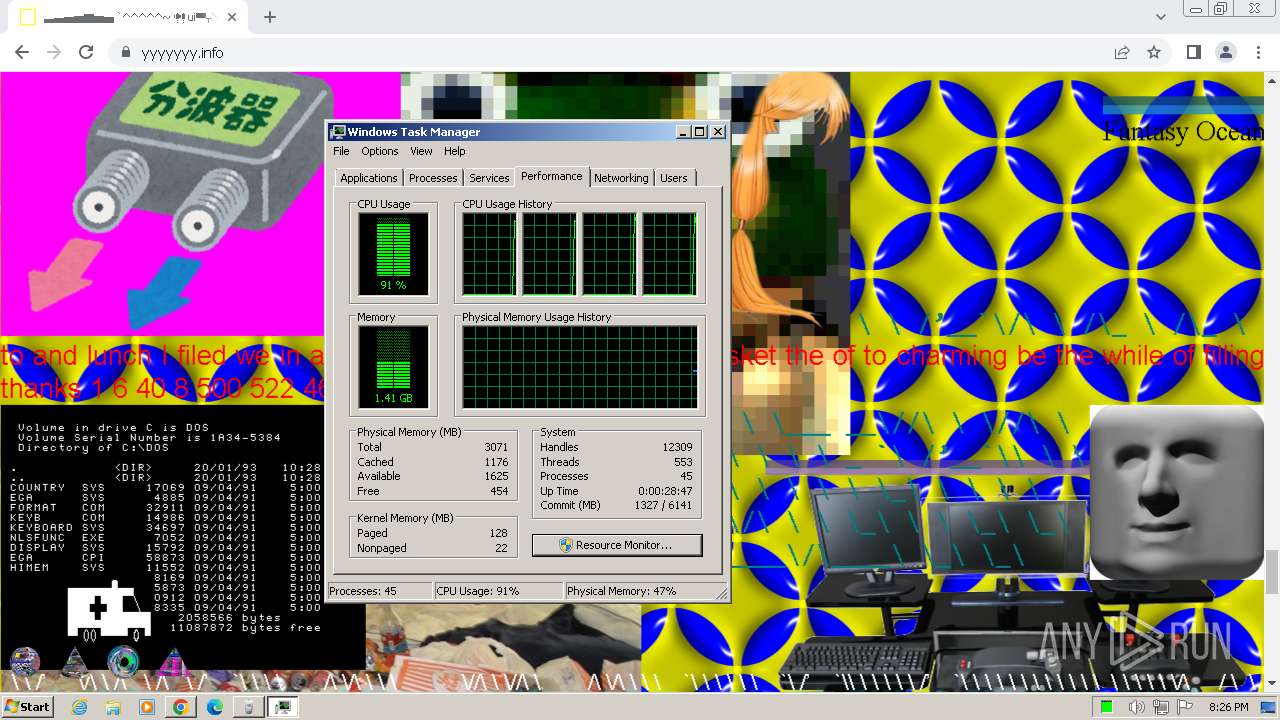Click the Commit (MB) 1327 / 6141 value
Viewport: 1280px width, 720px height.
click(x=662, y=505)
